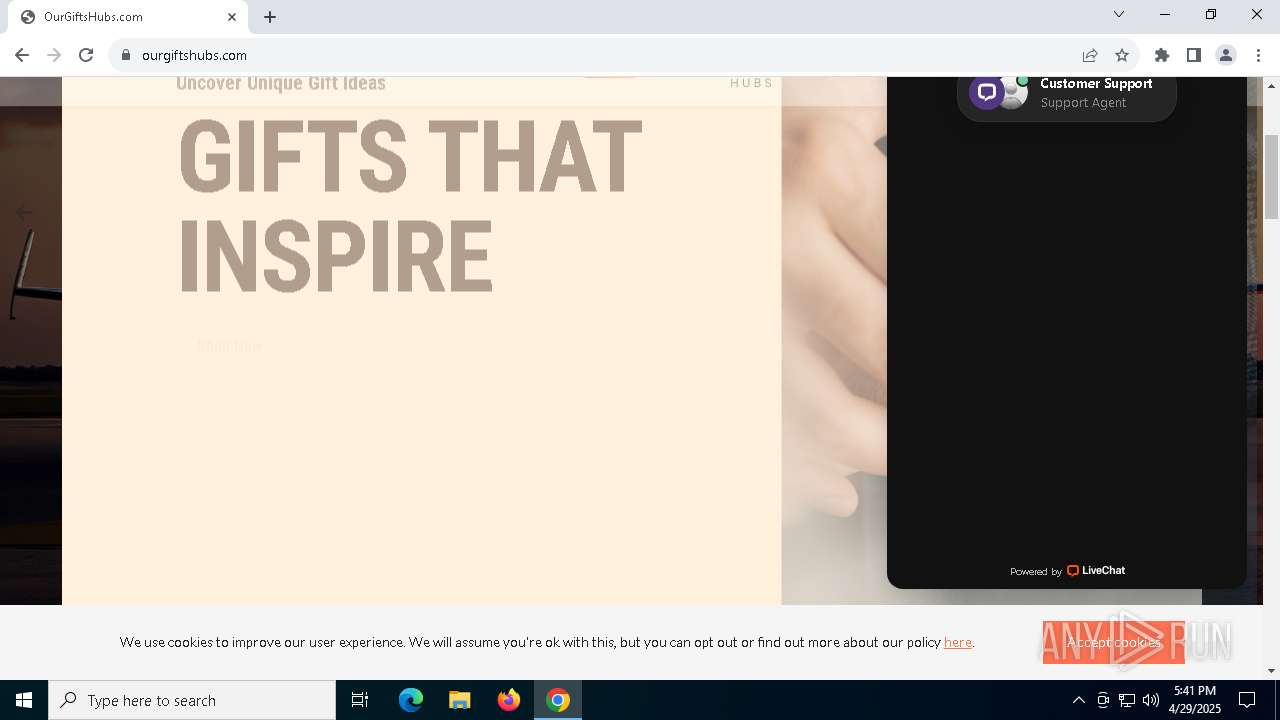Open the network status tray icon

click(x=1127, y=700)
